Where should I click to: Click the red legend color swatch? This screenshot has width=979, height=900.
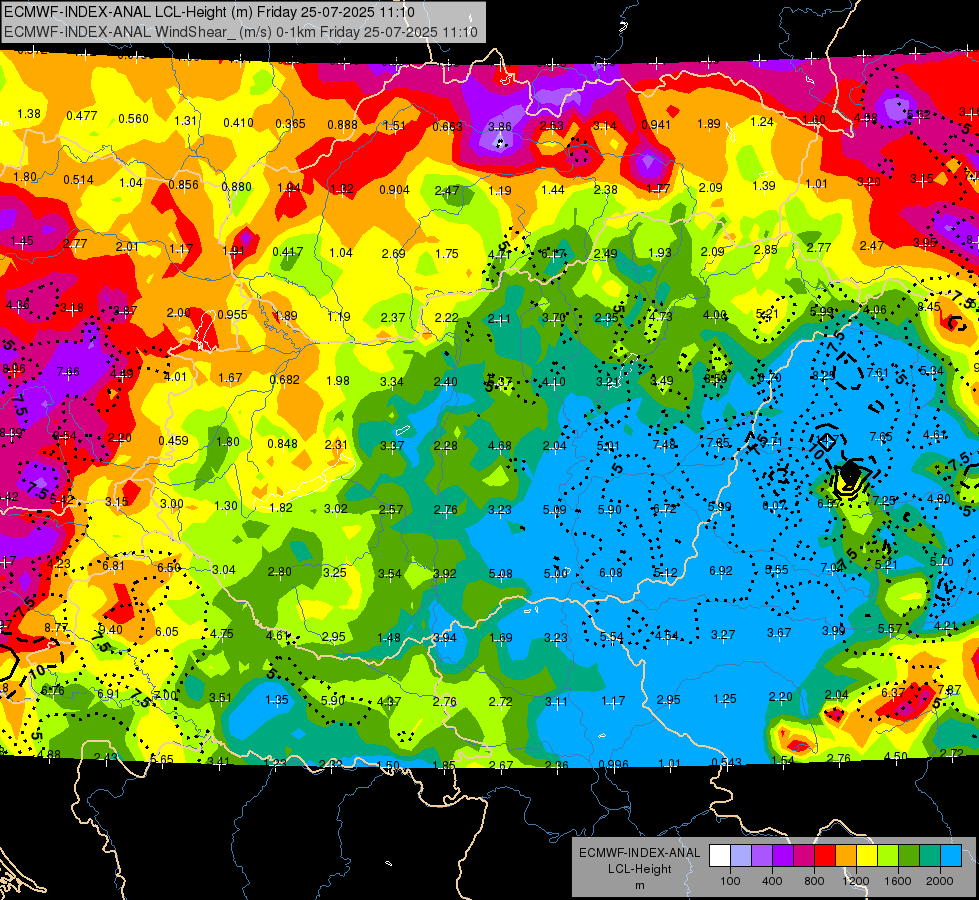click(x=825, y=855)
